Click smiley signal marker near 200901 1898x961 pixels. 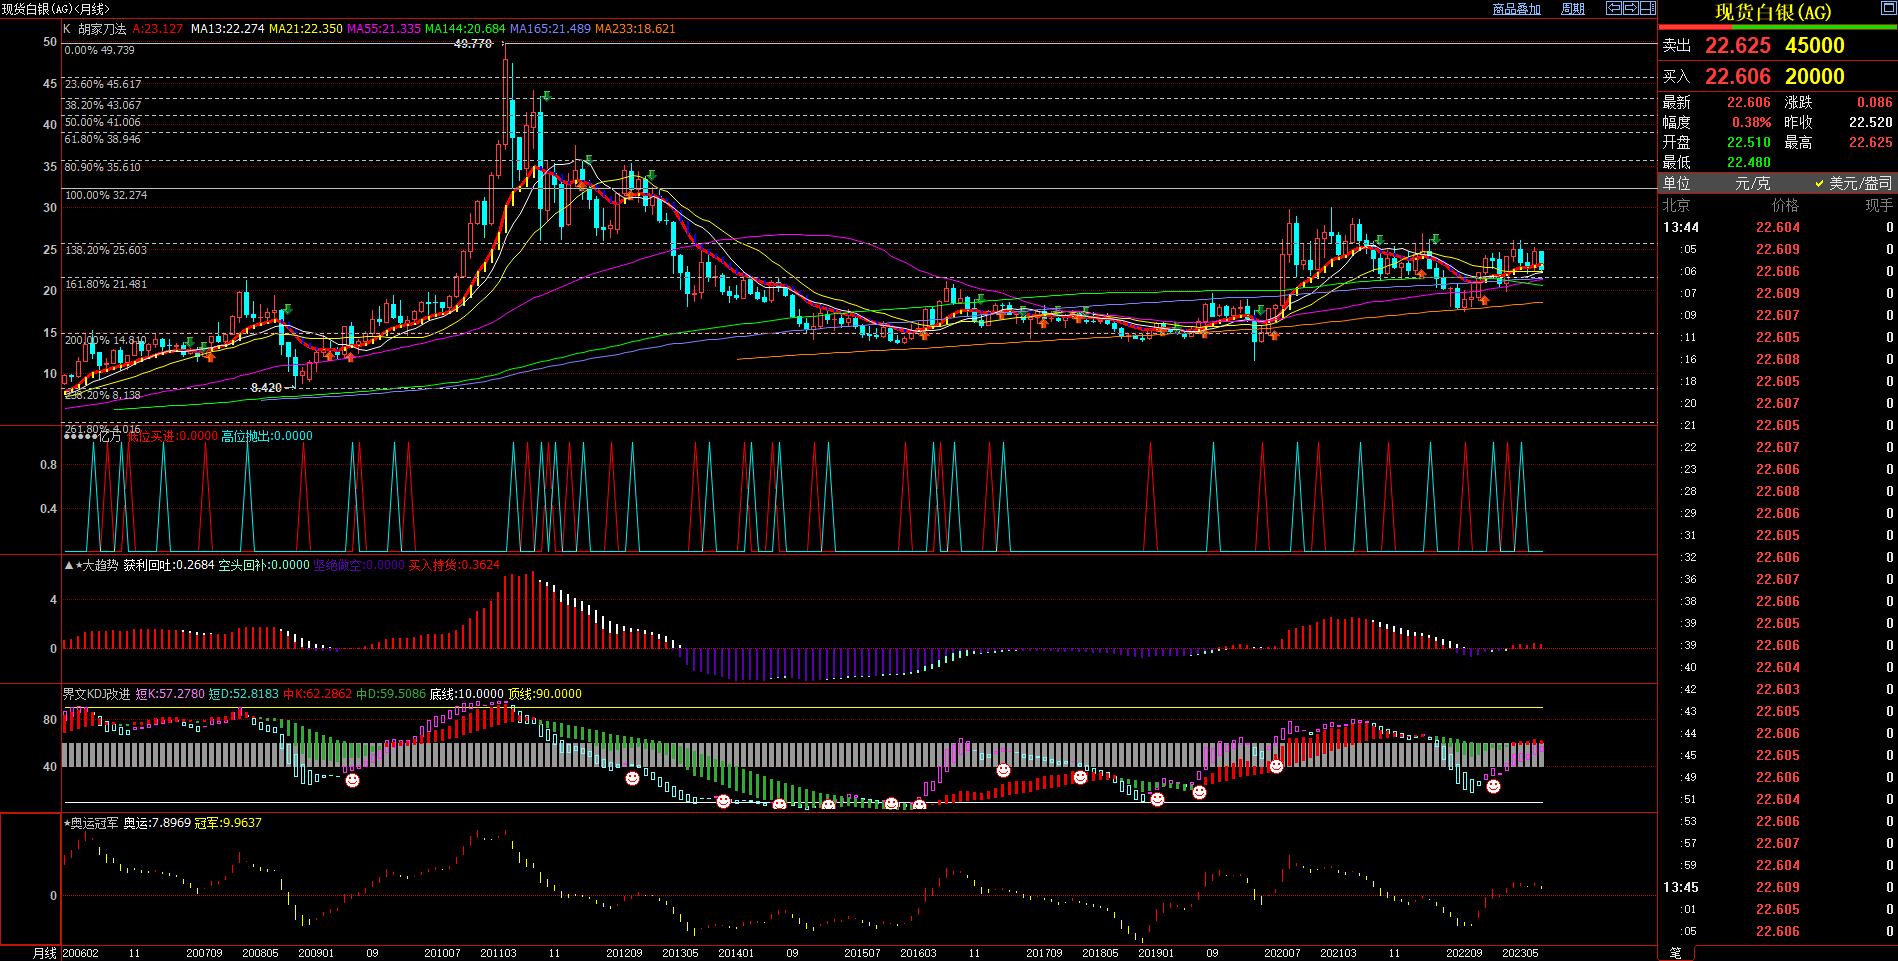(352, 780)
